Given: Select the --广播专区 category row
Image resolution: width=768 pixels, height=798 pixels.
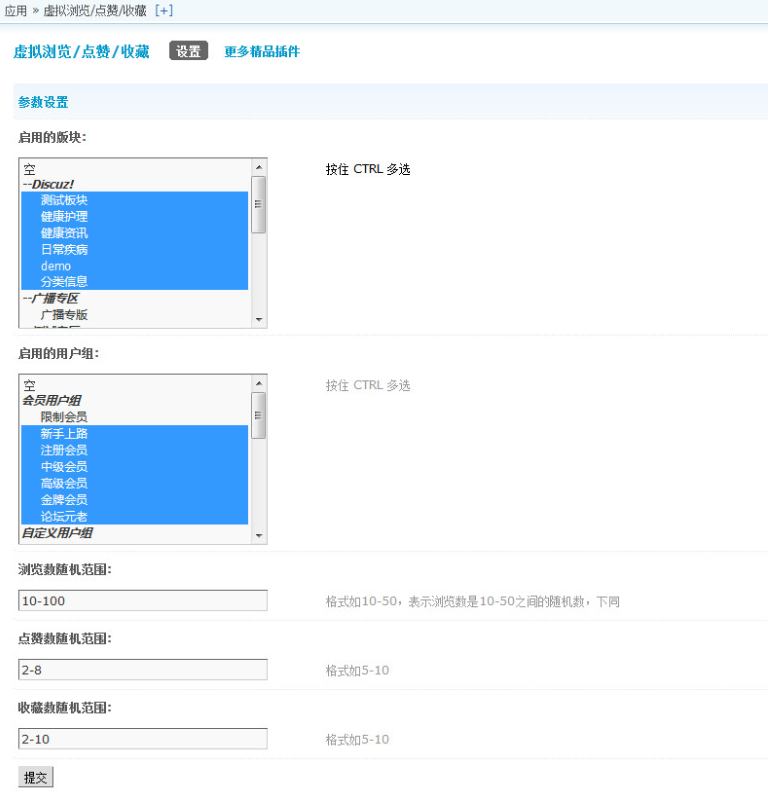Looking at the screenshot, I should (134, 298).
